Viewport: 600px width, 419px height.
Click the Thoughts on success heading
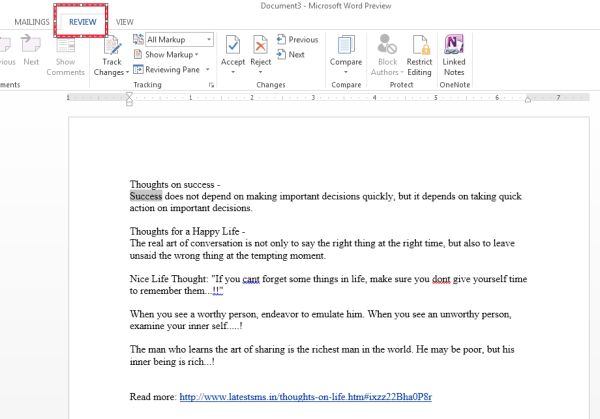175,184
